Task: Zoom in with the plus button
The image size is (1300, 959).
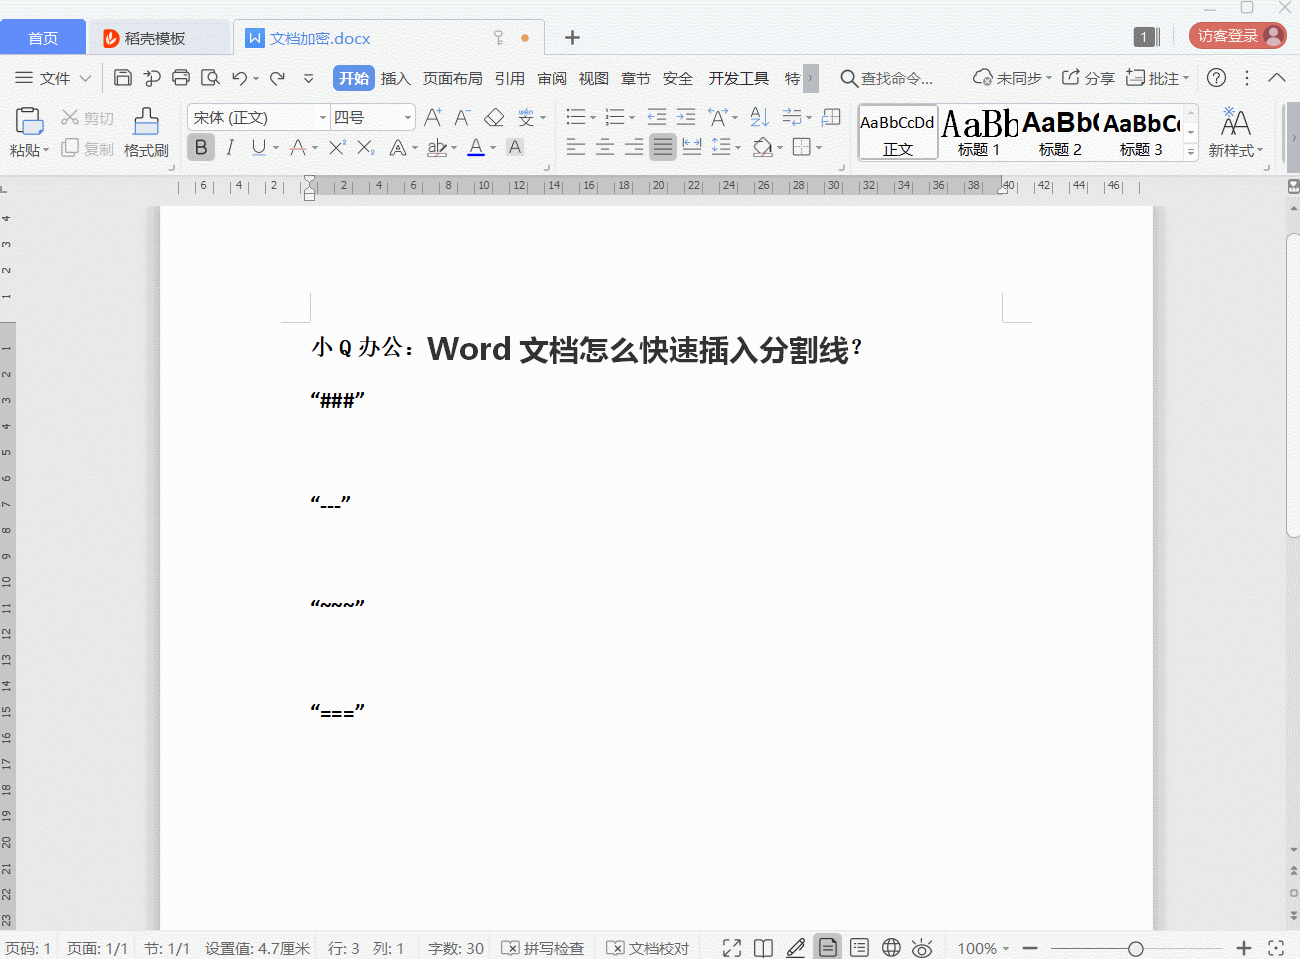Action: tap(1244, 948)
